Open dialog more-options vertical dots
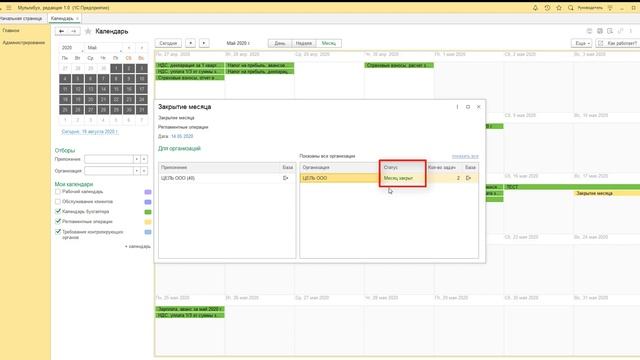 pos(457,107)
